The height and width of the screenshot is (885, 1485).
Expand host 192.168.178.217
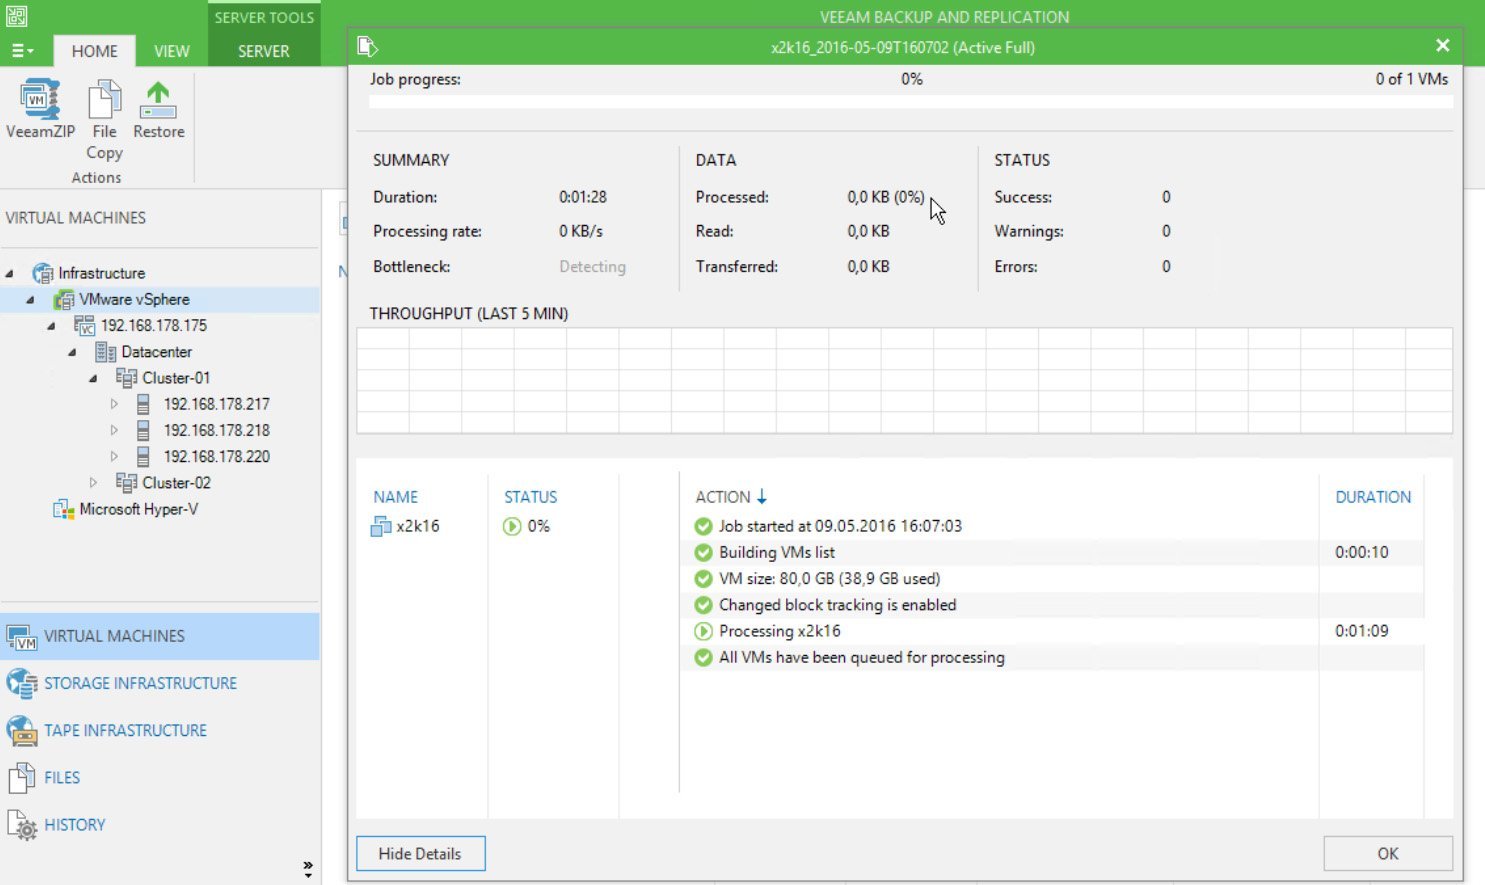pos(114,404)
